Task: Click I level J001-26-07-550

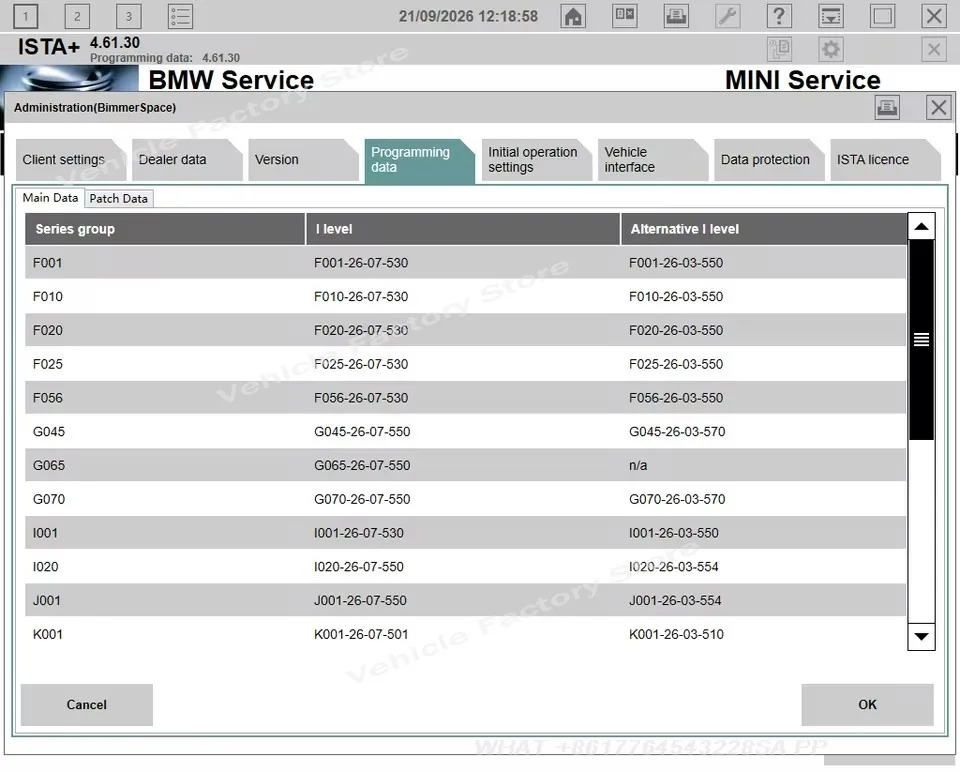Action: tap(360, 600)
